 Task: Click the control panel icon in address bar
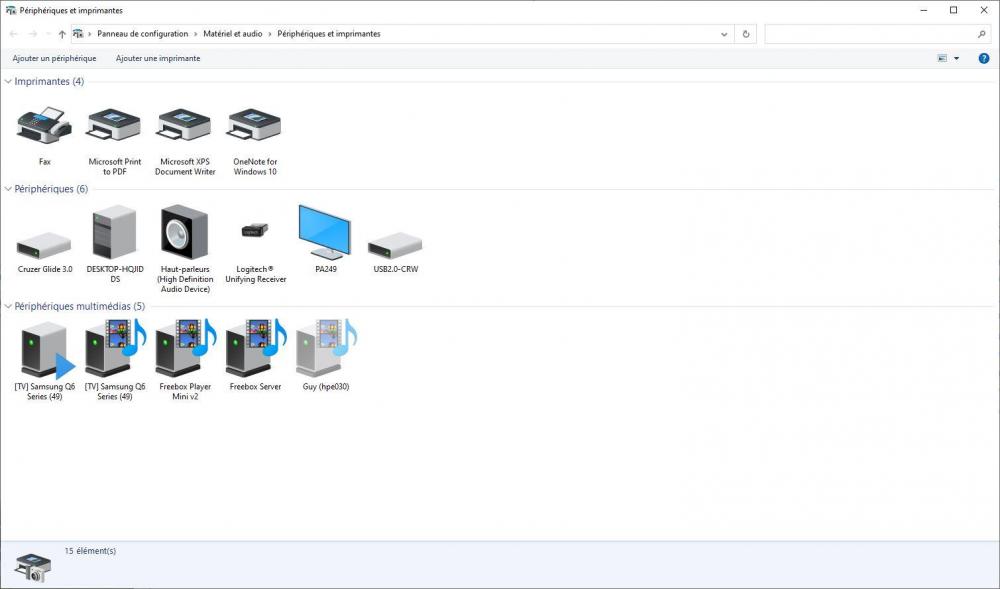click(x=78, y=34)
